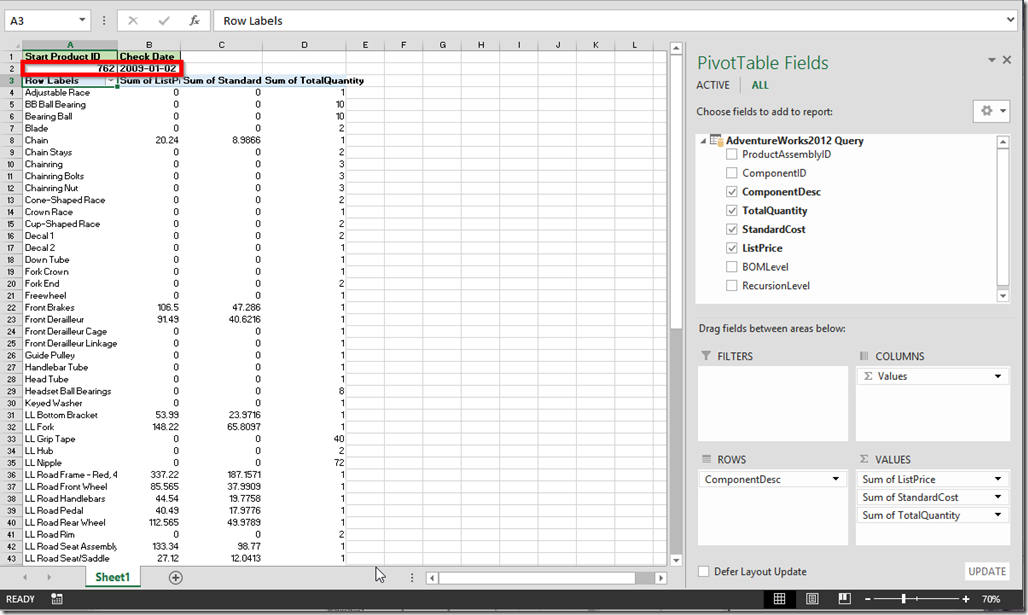Click previous sheet navigation arrow

pos(25,578)
